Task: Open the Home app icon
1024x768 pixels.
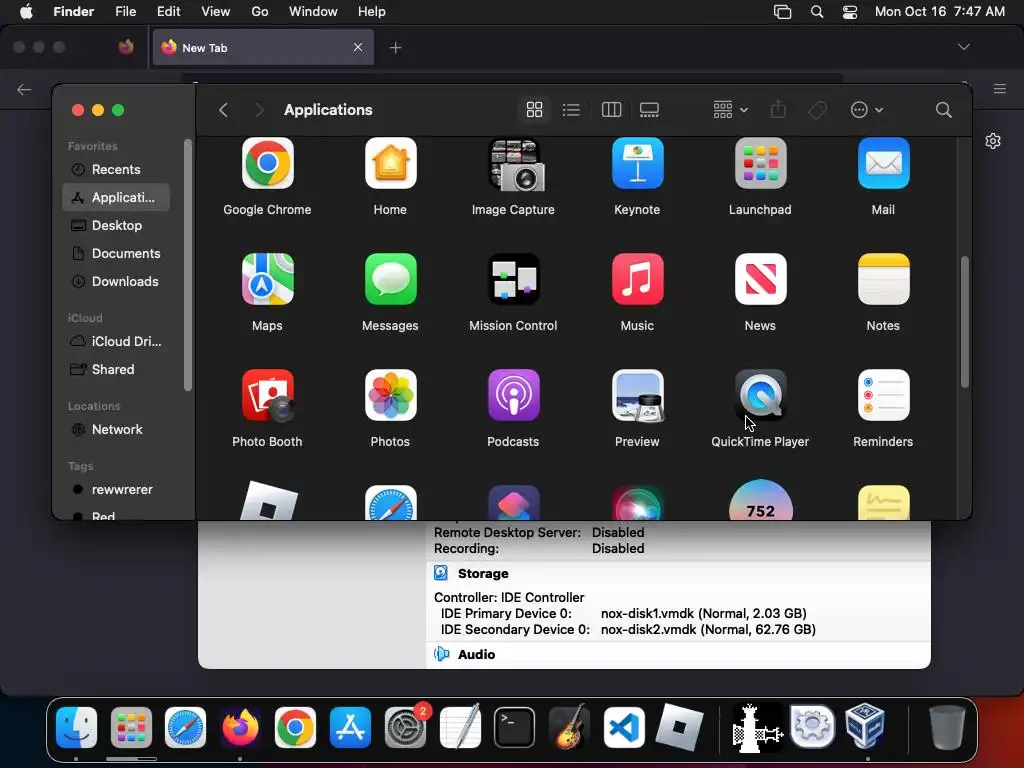Action: pos(391,163)
